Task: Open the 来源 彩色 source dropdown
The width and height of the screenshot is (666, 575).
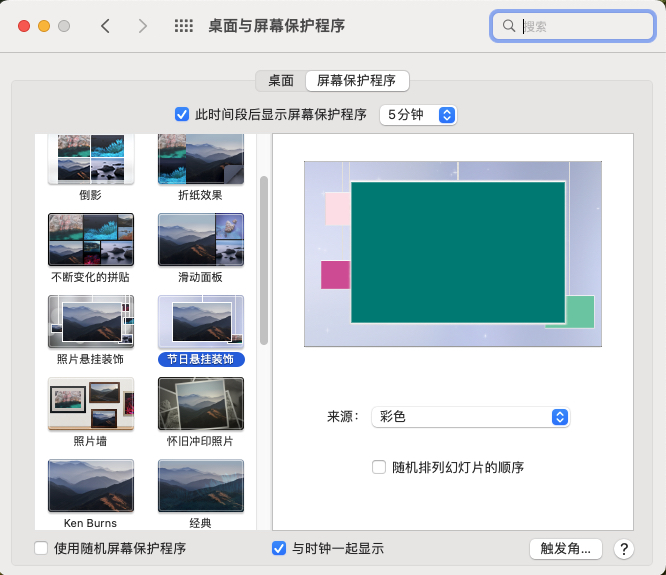Action: click(469, 417)
